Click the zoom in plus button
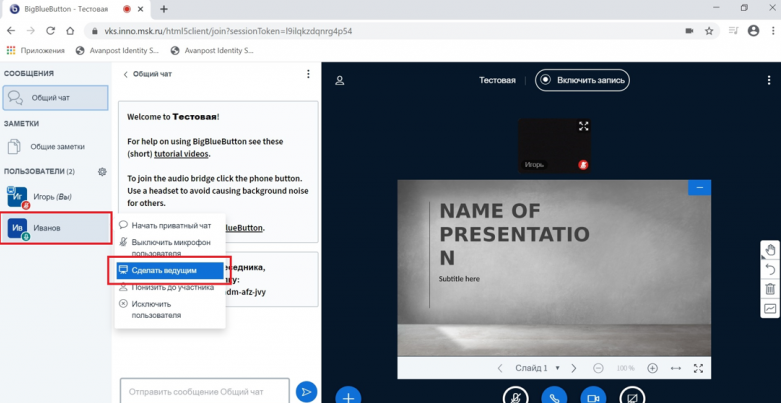Viewport: 781px width, 403px height. 652,368
